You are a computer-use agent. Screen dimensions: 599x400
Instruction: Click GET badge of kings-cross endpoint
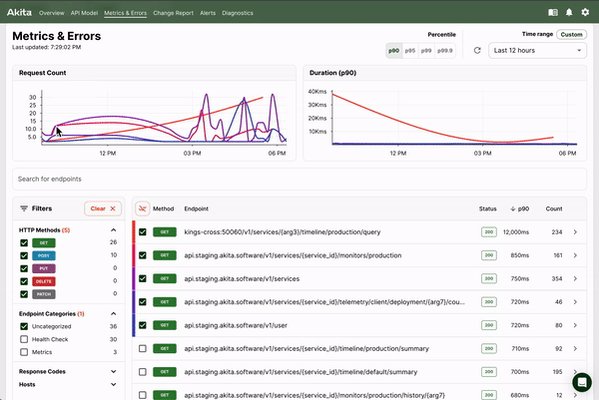point(165,232)
